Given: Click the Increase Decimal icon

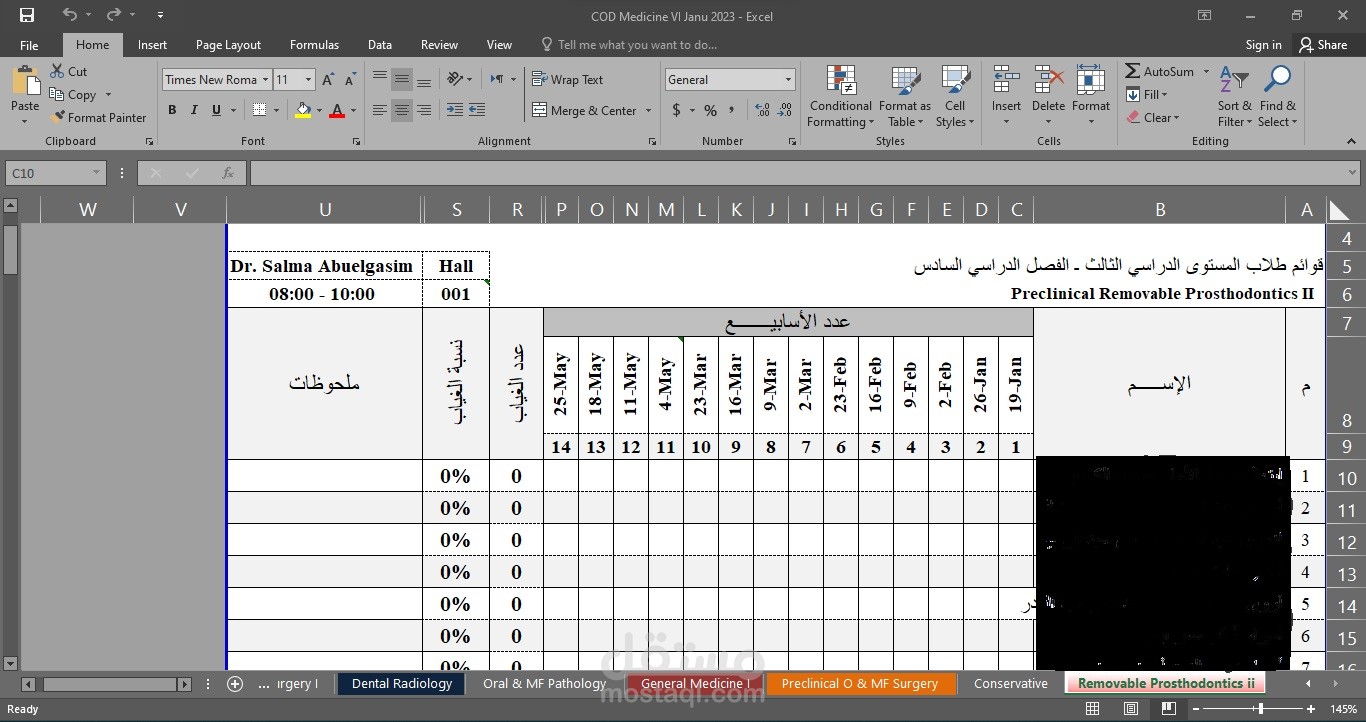Looking at the screenshot, I should (x=763, y=110).
